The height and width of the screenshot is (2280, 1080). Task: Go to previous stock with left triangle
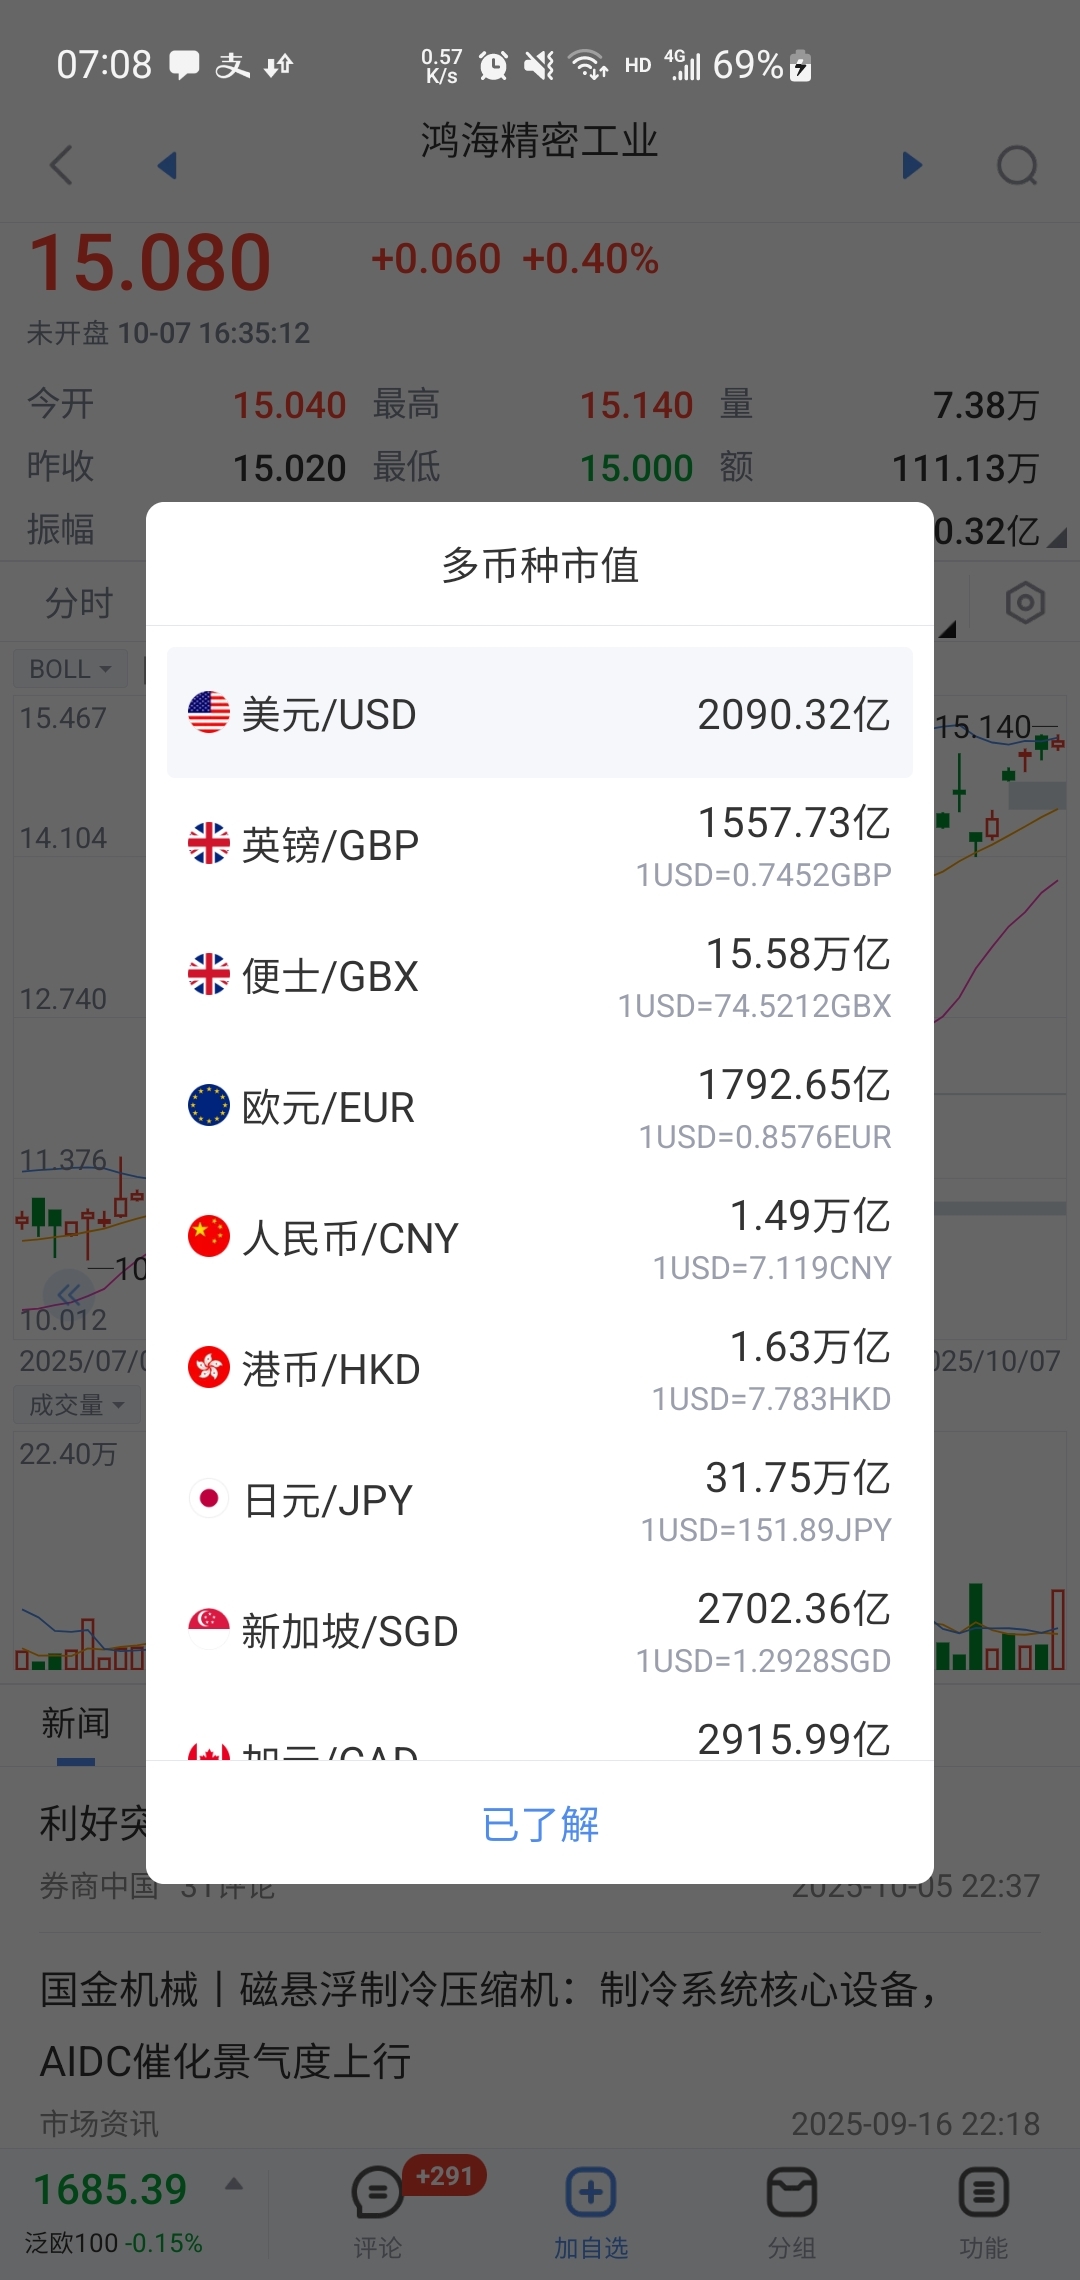pyautogui.click(x=167, y=165)
